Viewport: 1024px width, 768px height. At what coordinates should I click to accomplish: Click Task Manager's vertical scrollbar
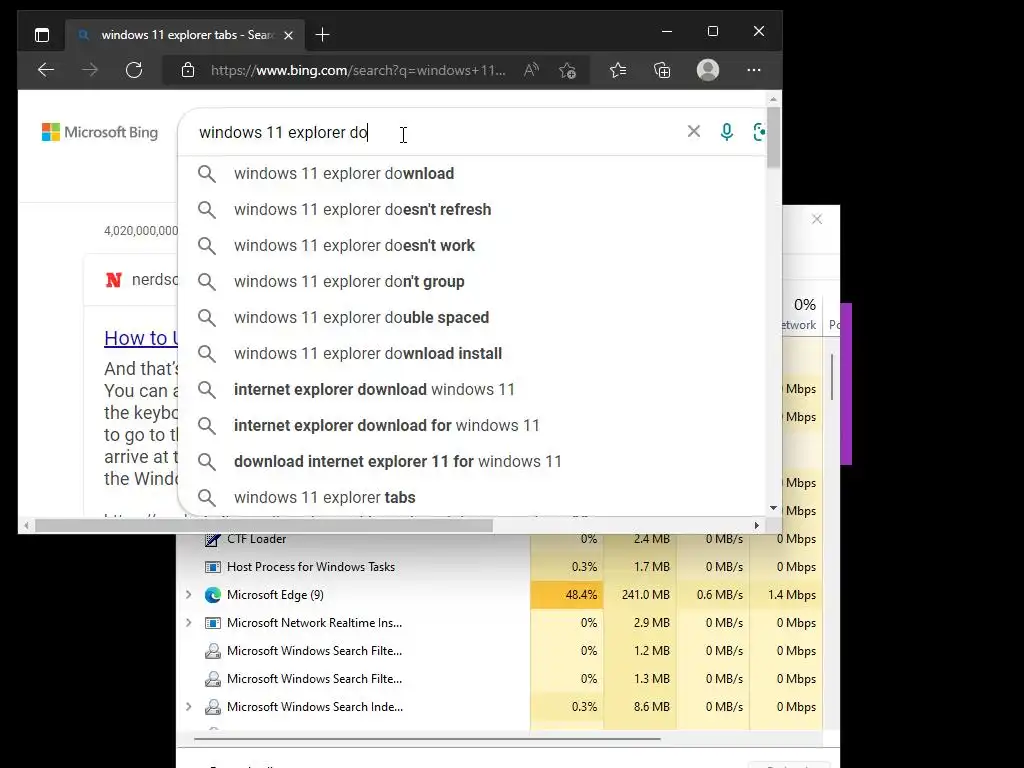pos(831,377)
